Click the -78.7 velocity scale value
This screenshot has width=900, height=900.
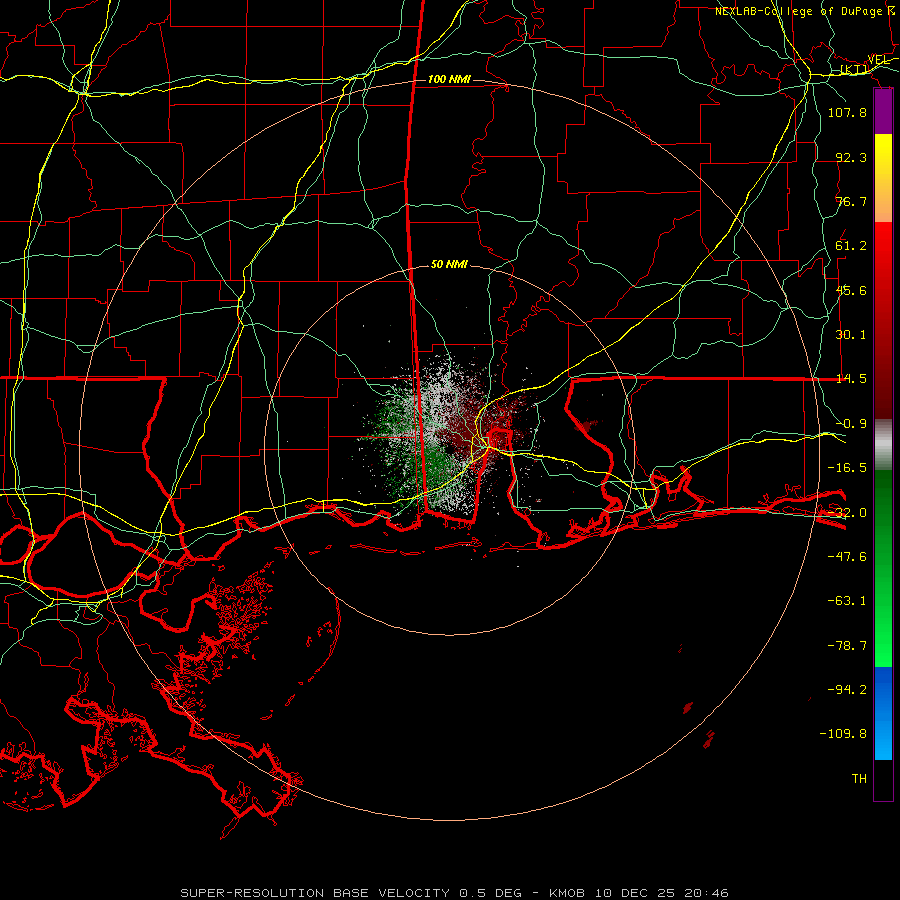[x=847, y=646]
